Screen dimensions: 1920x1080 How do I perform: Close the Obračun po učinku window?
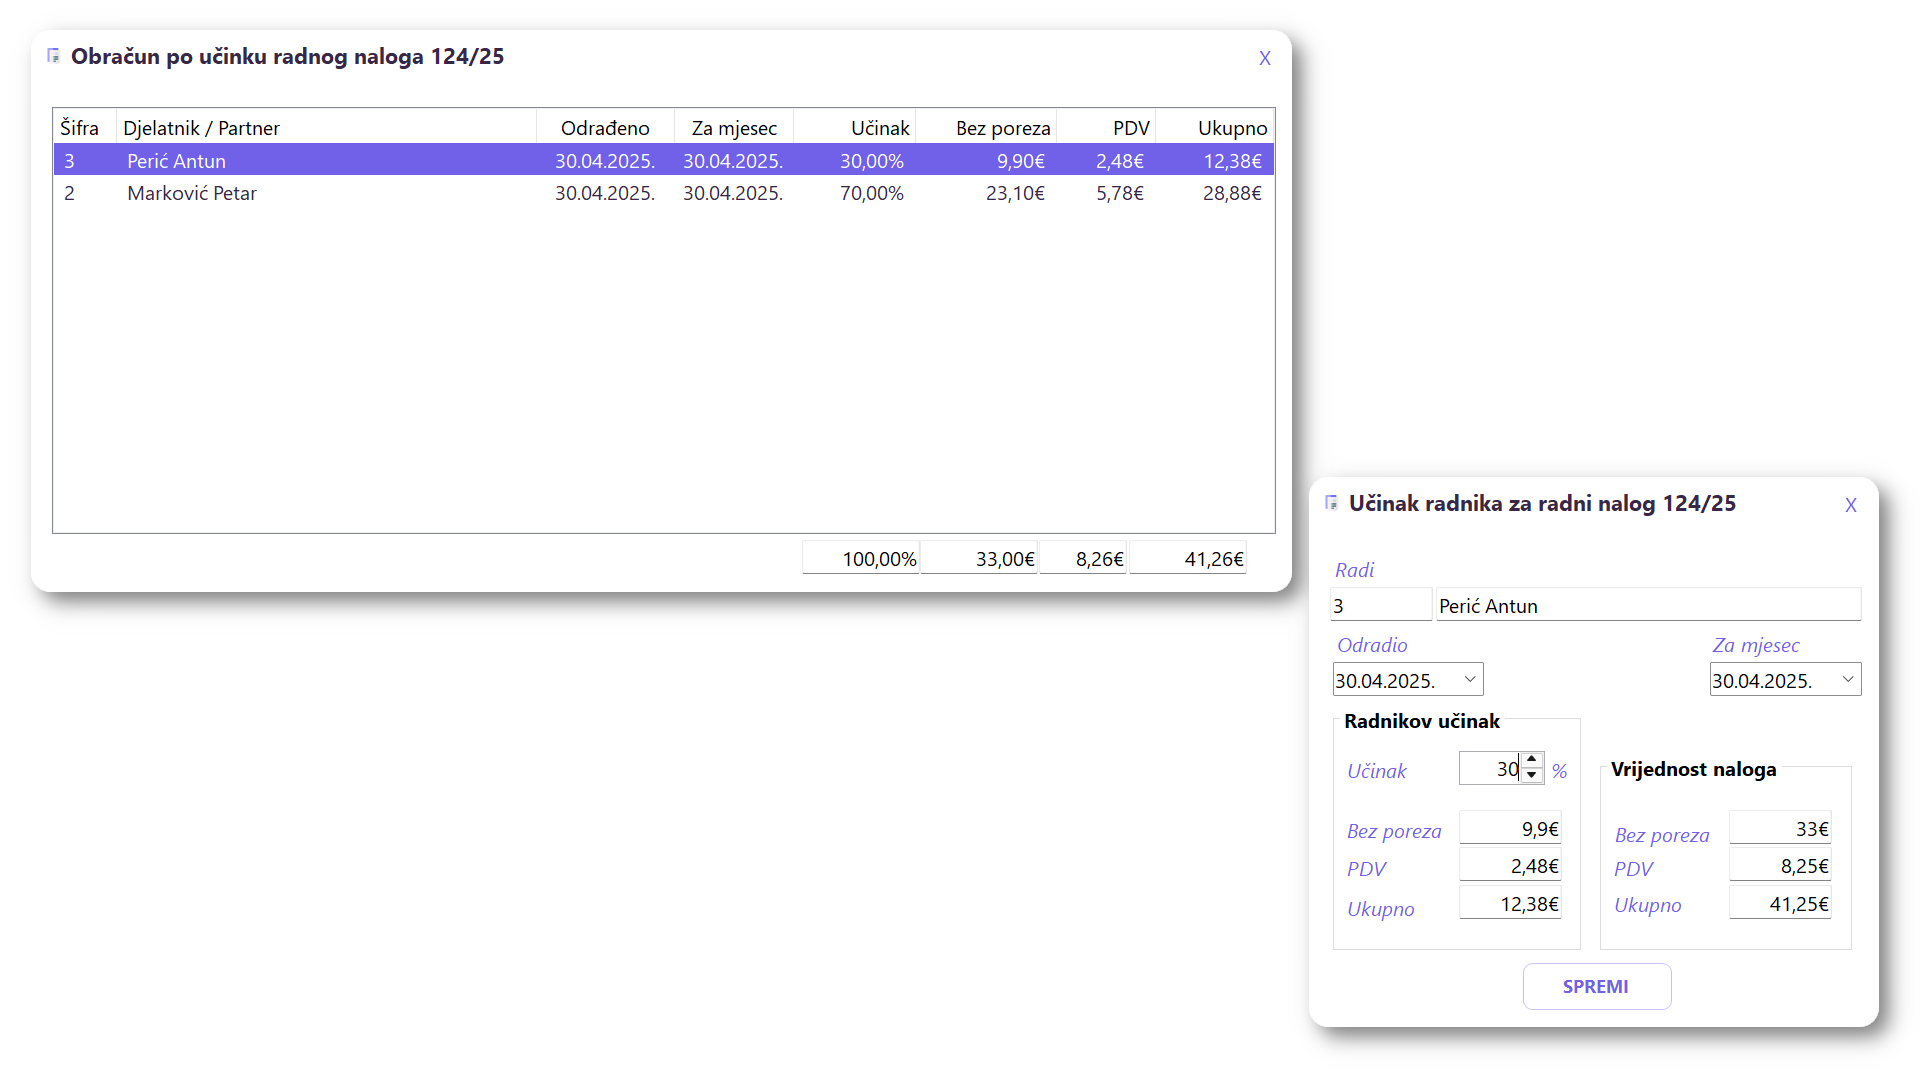(x=1264, y=59)
